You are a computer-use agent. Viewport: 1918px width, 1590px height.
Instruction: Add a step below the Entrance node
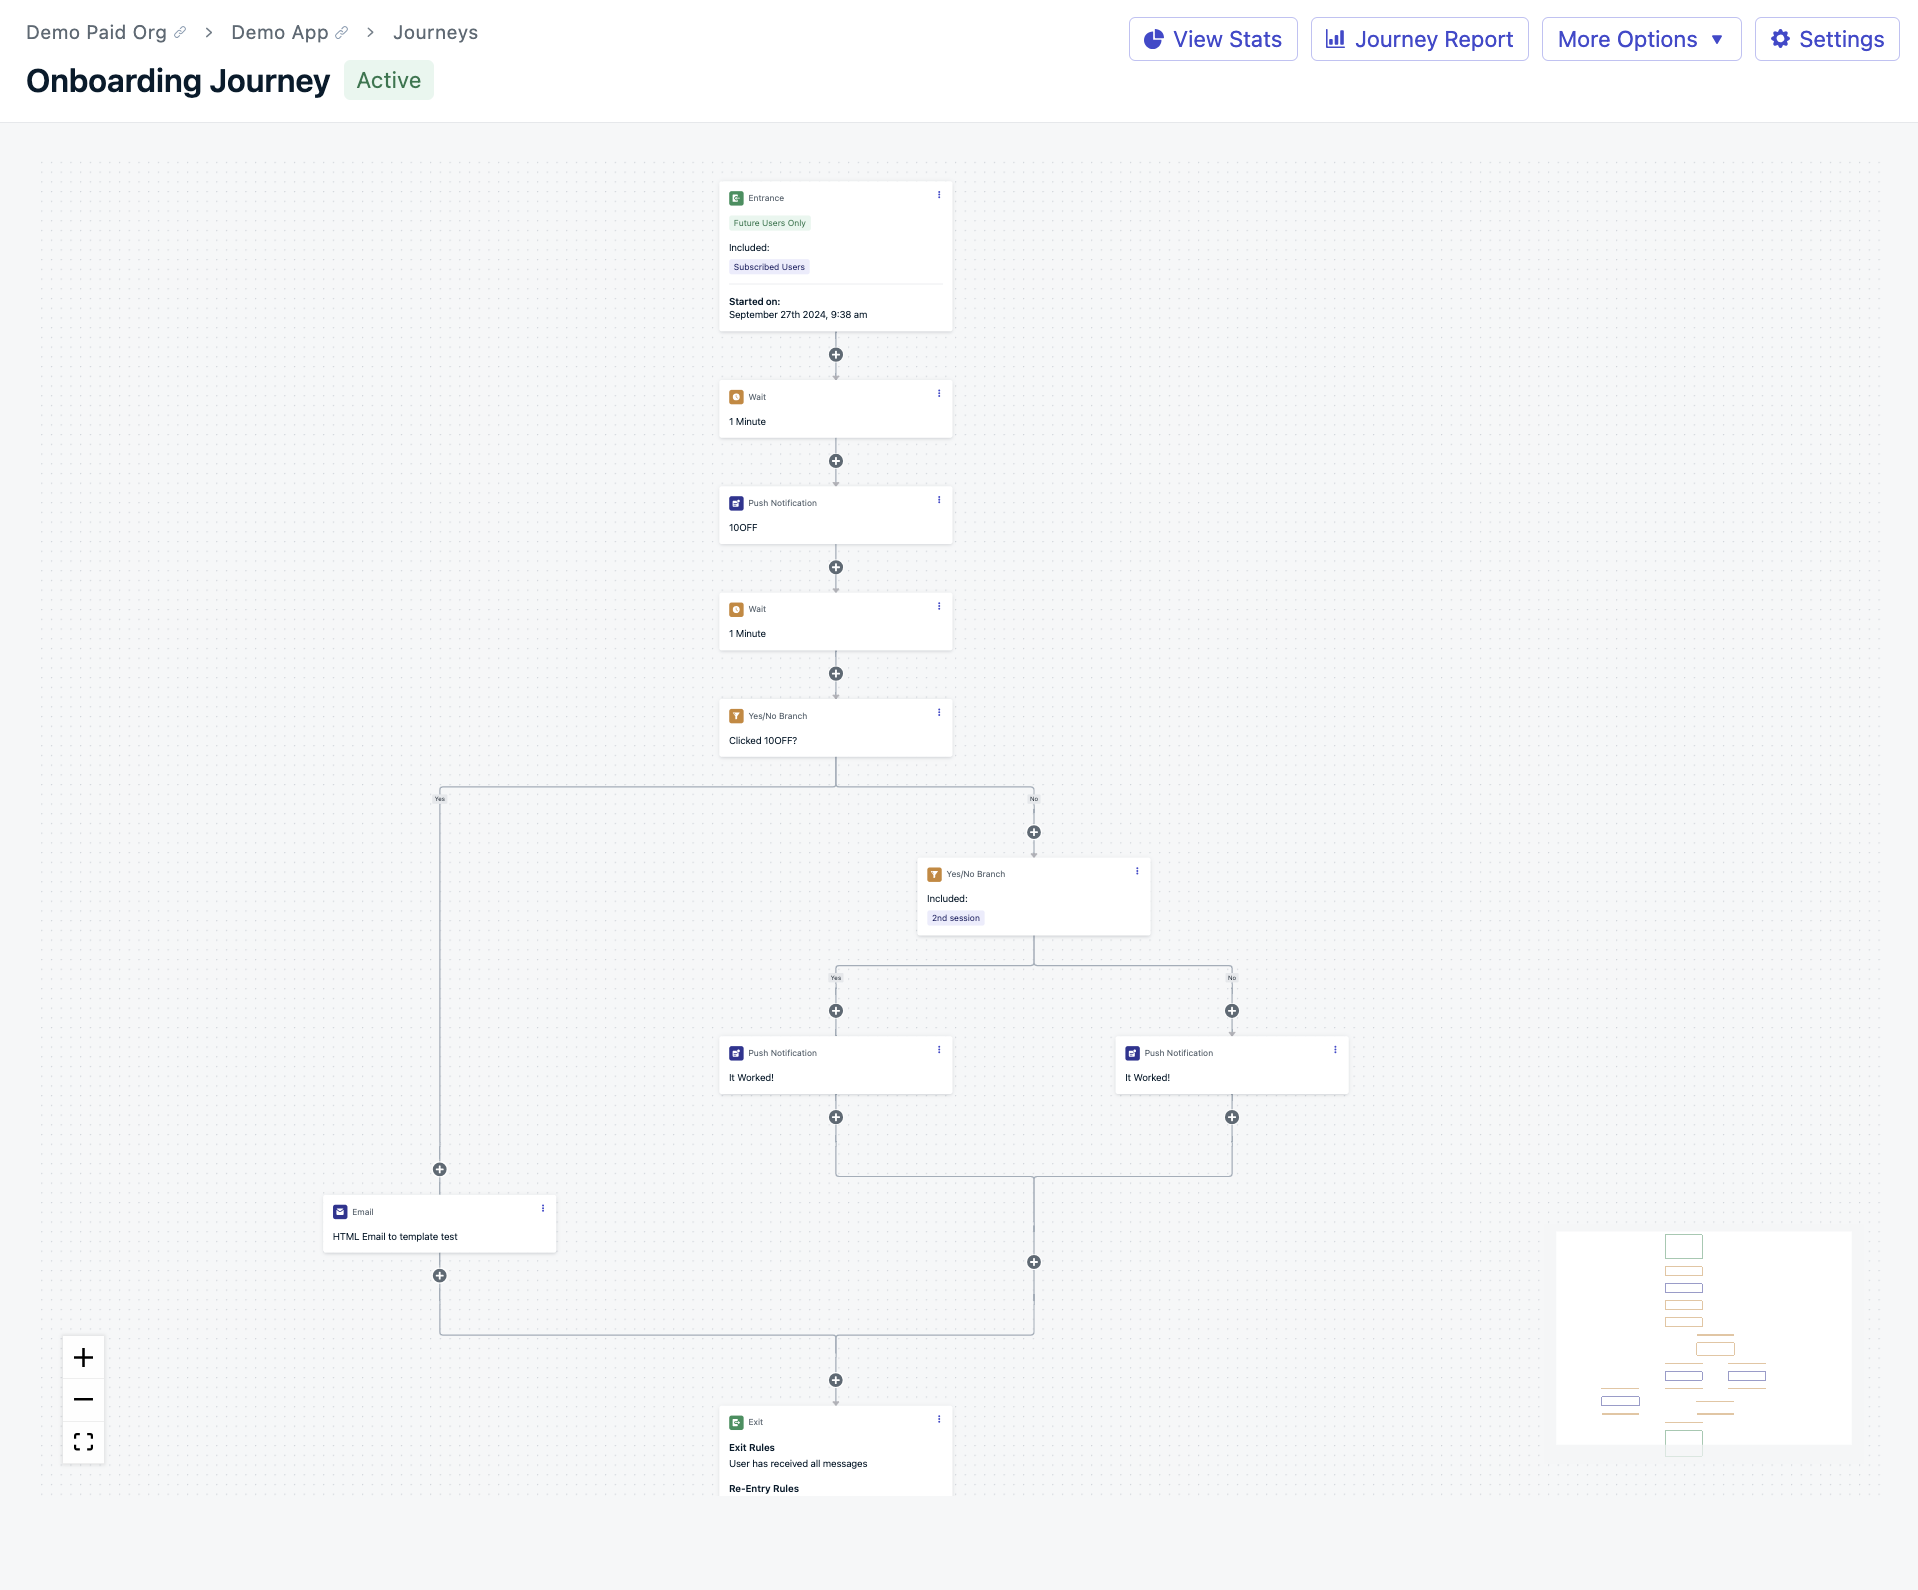[836, 355]
